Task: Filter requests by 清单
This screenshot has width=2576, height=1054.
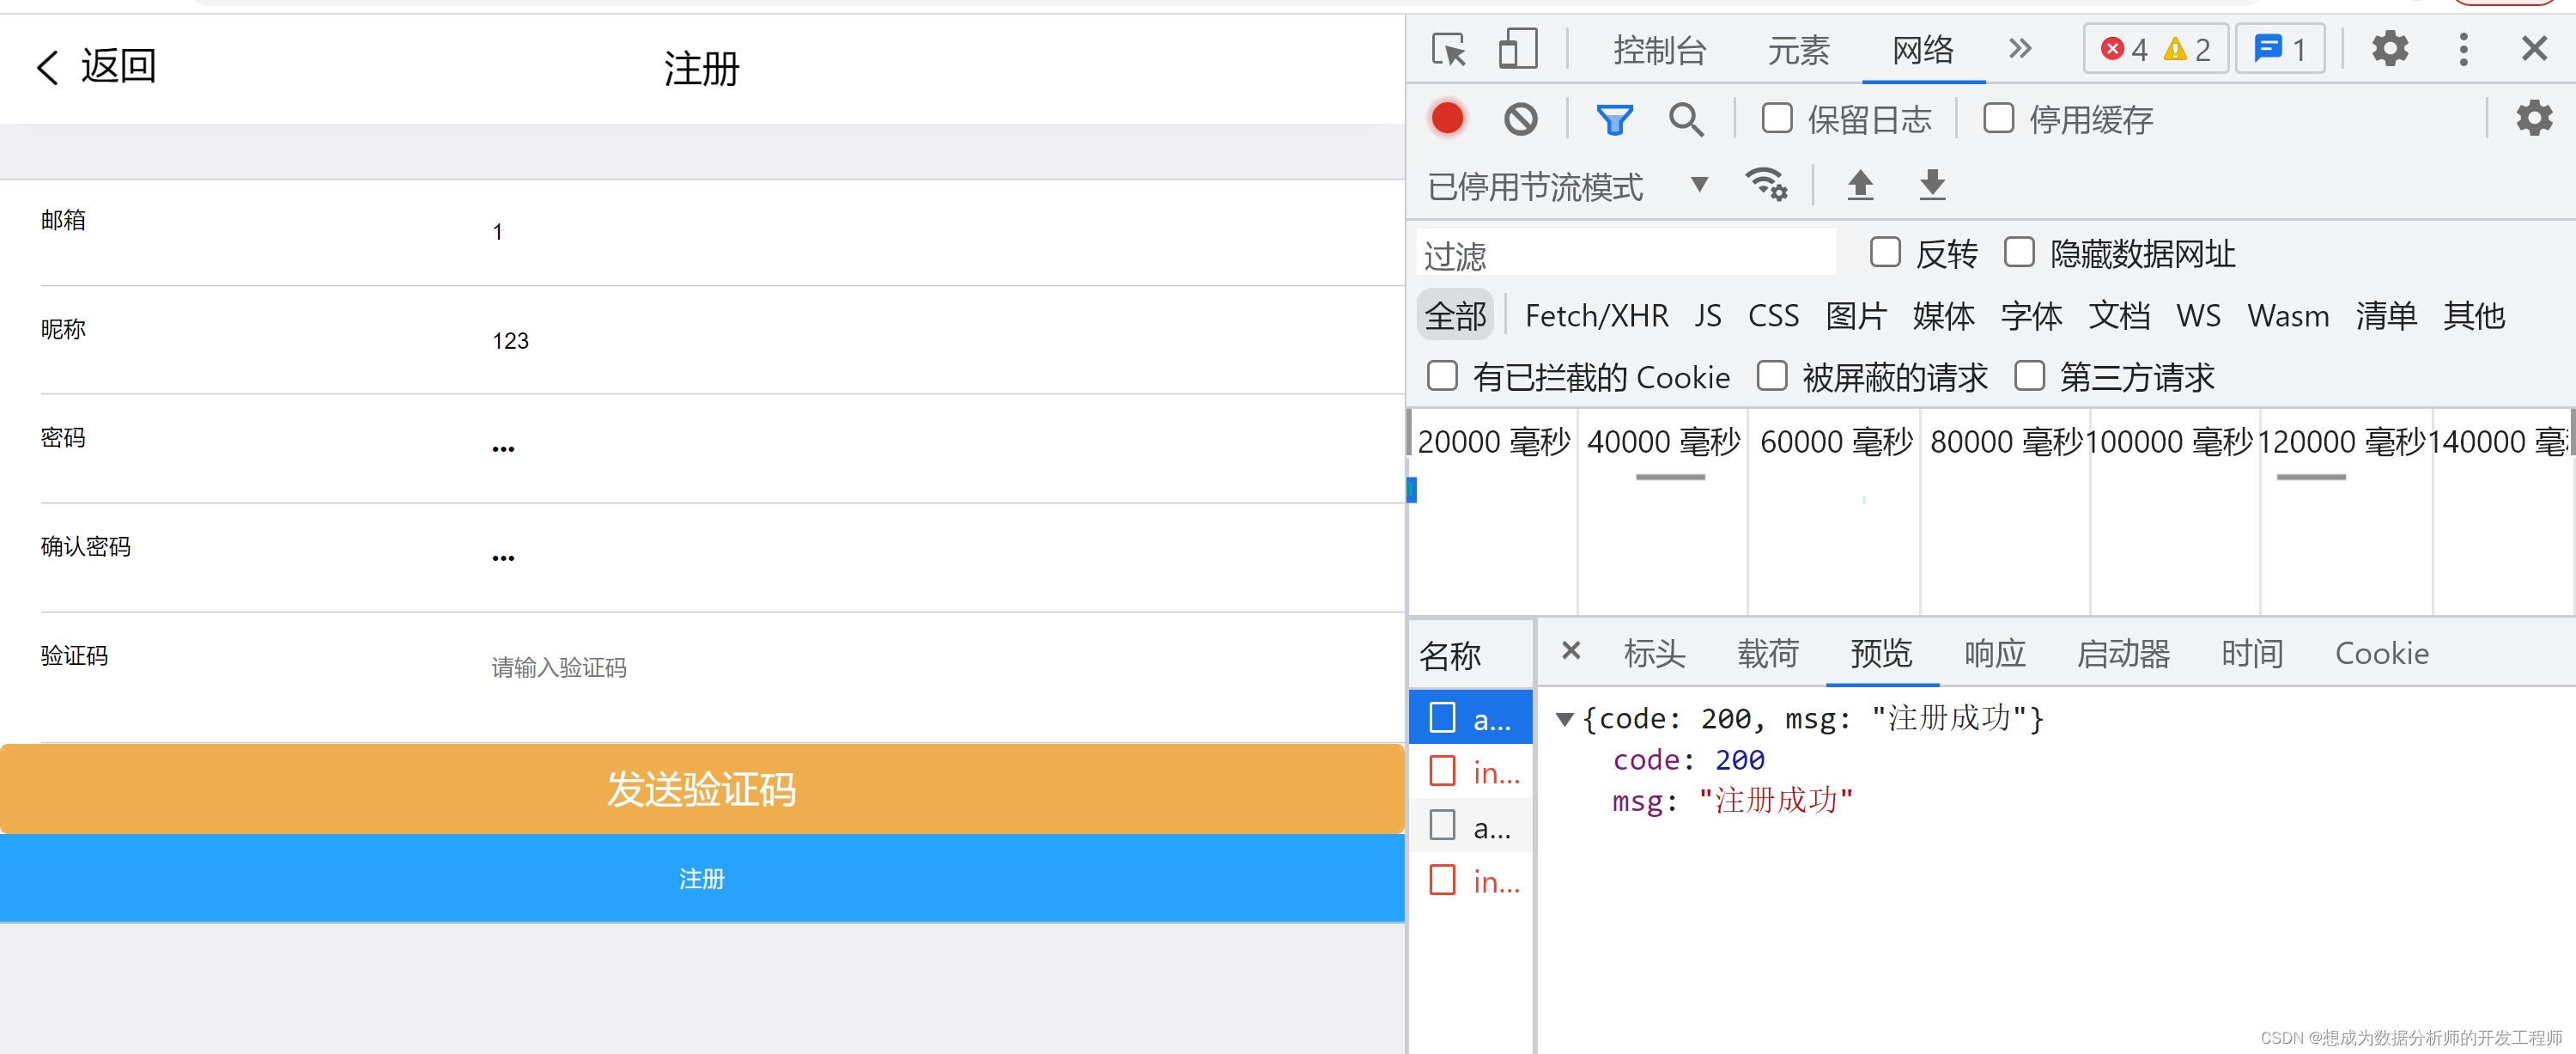Action: (x=2386, y=316)
